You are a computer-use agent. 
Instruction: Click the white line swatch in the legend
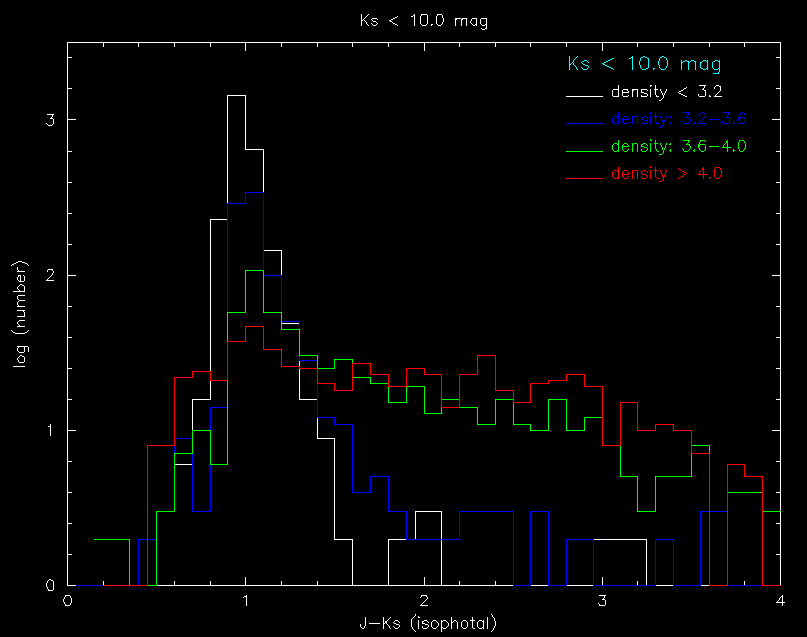pos(585,96)
